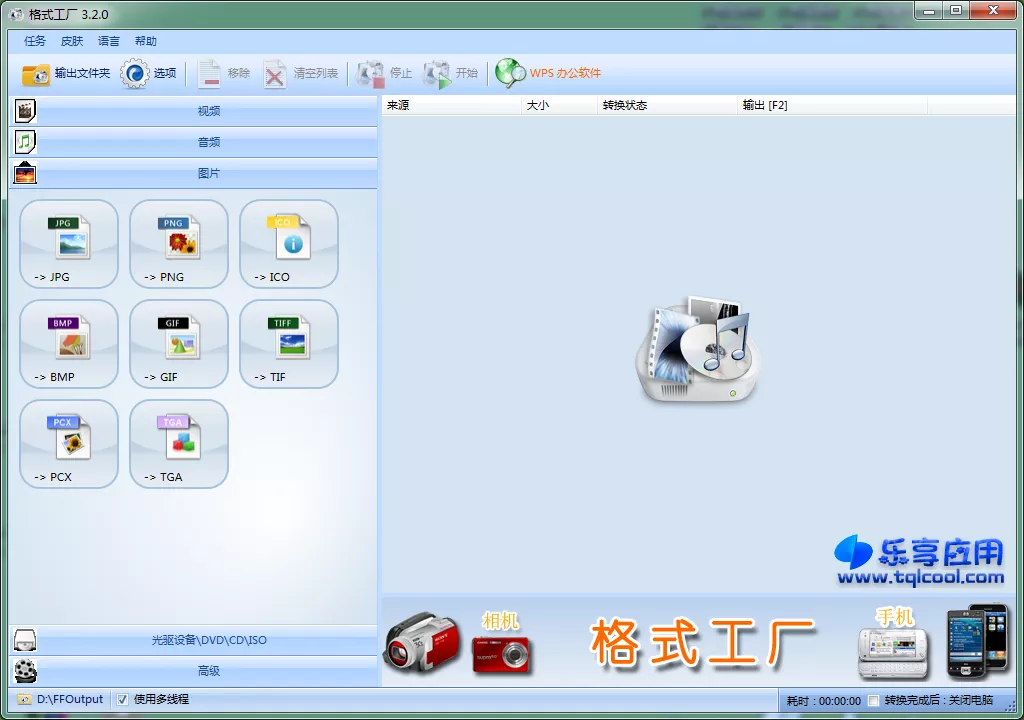The height and width of the screenshot is (720, 1024).
Task: Select the convert to JPG image tool
Action: pos(68,243)
